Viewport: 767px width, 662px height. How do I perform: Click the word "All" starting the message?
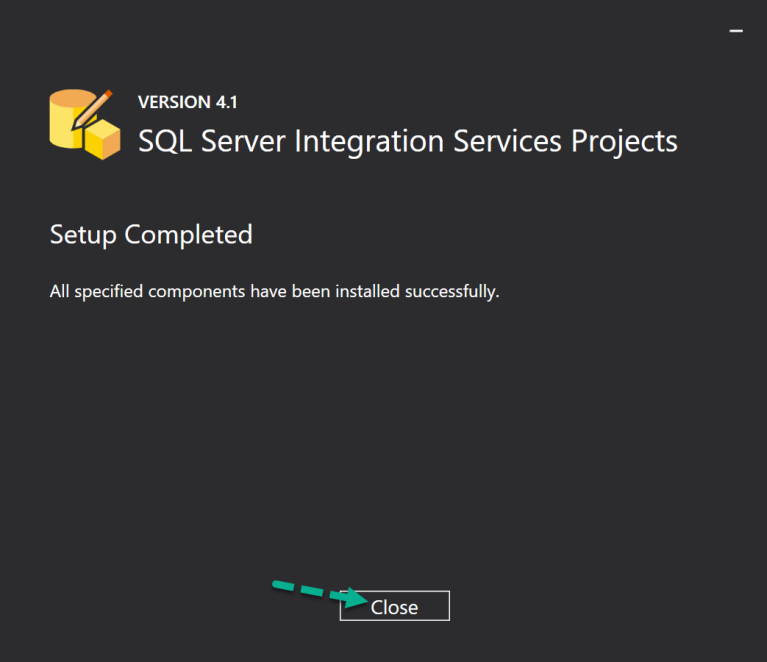[59, 292]
